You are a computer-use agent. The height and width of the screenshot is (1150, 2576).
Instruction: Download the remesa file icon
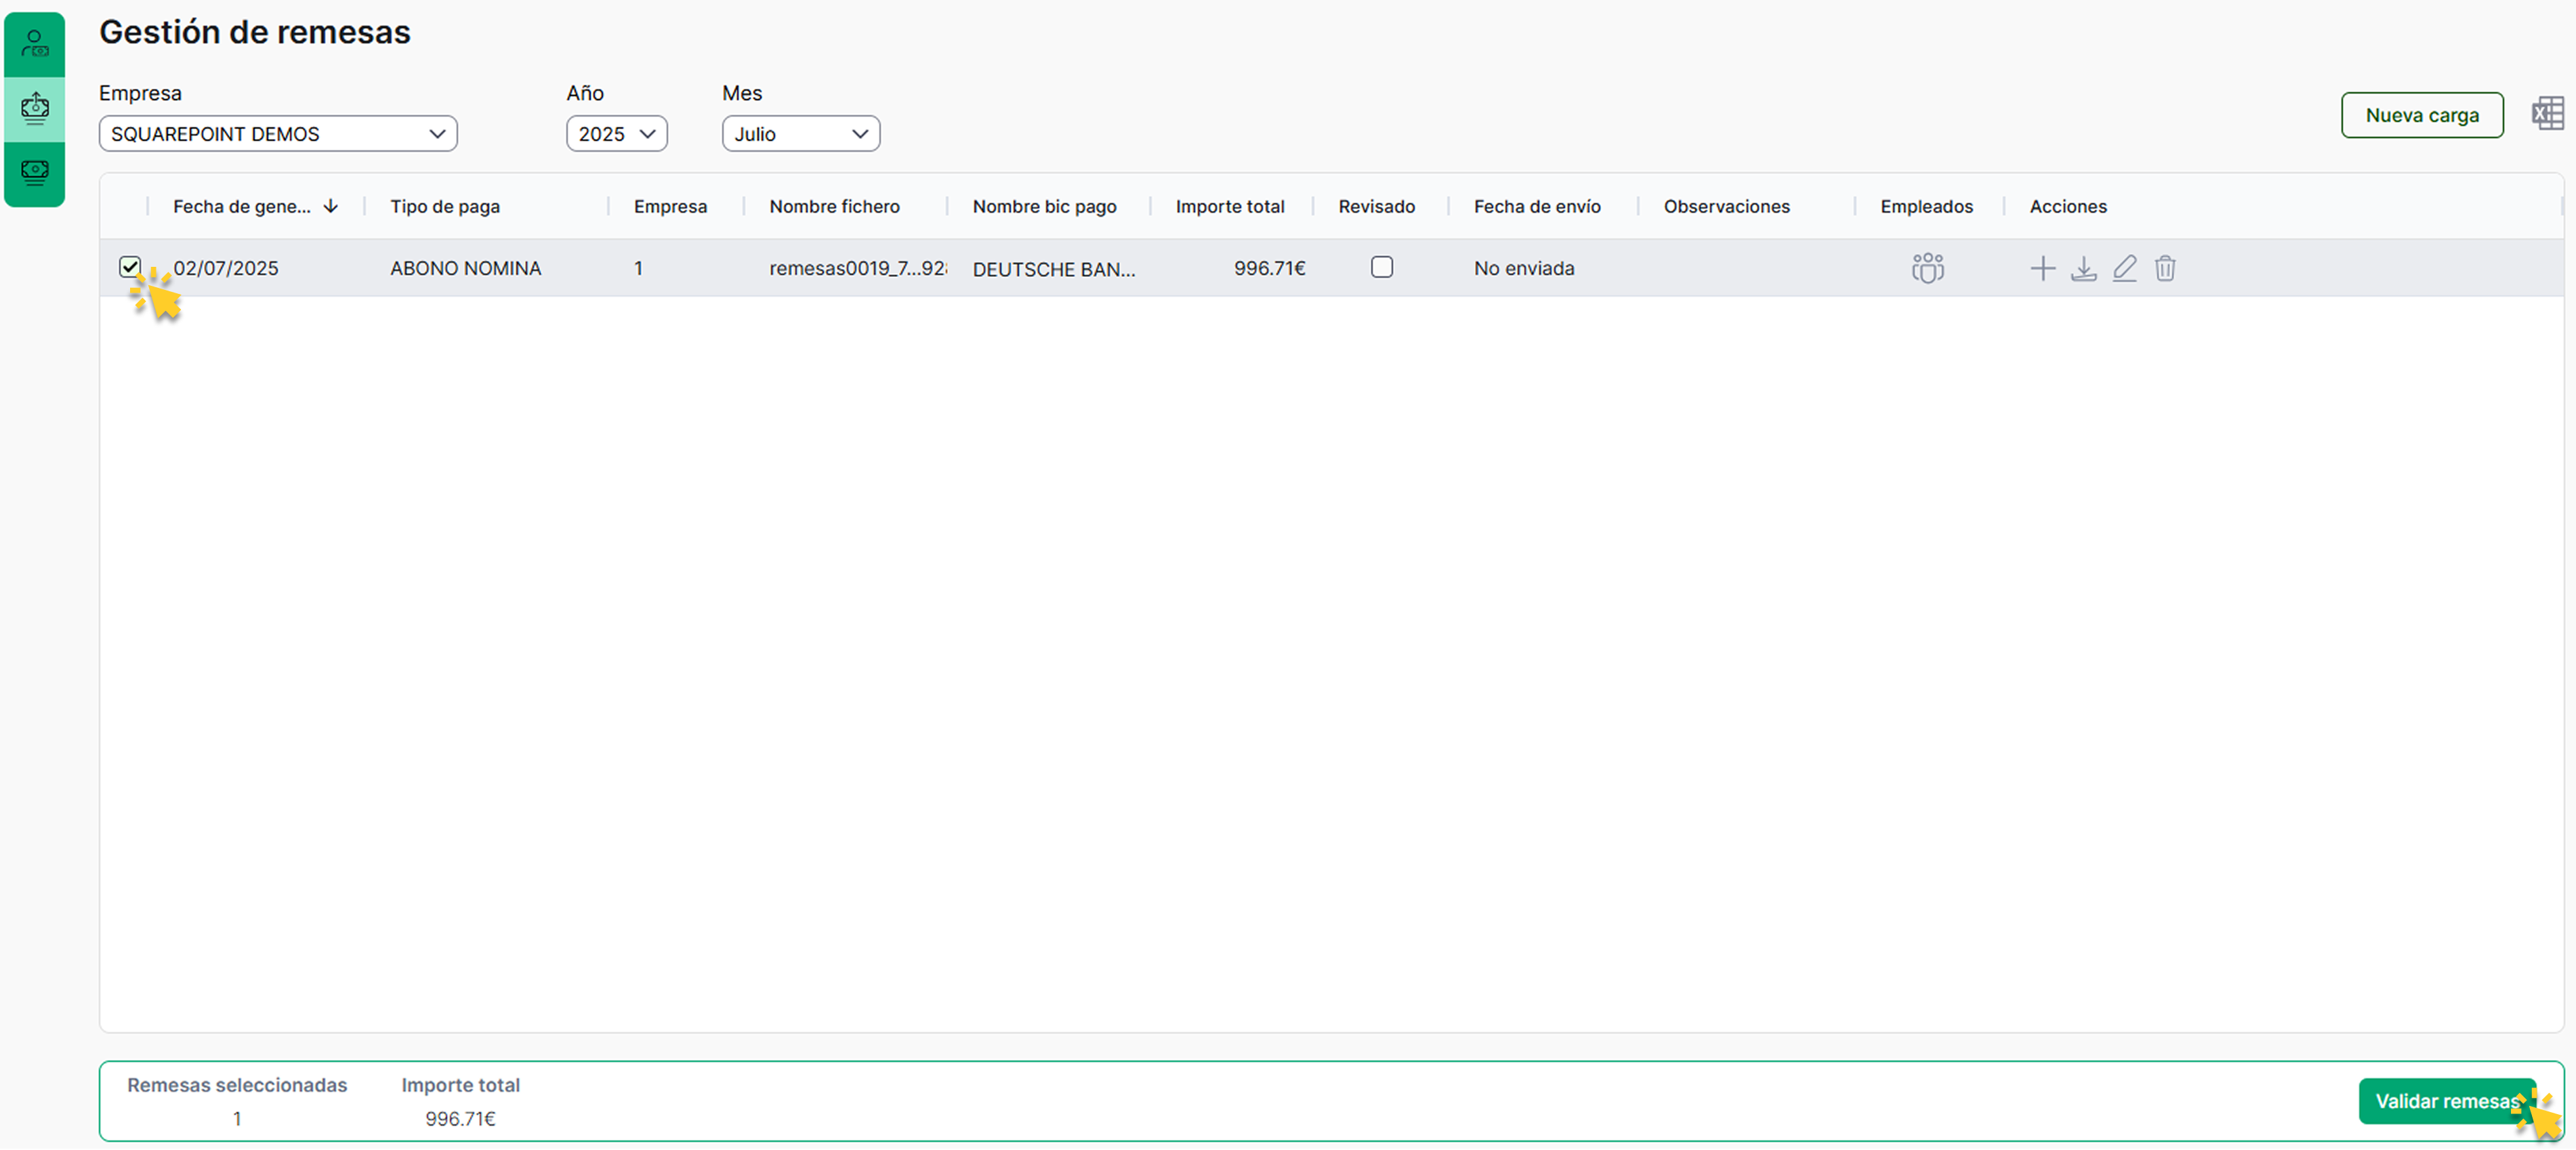[2083, 268]
